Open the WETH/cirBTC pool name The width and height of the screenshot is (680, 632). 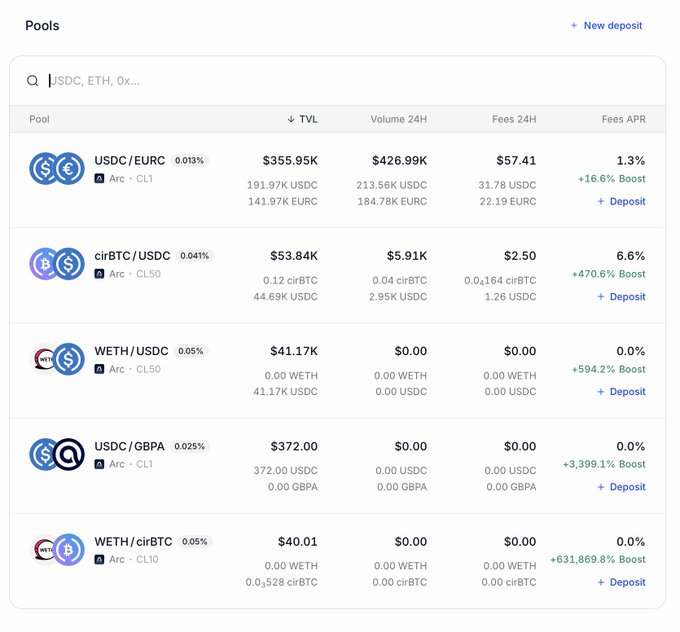point(133,542)
